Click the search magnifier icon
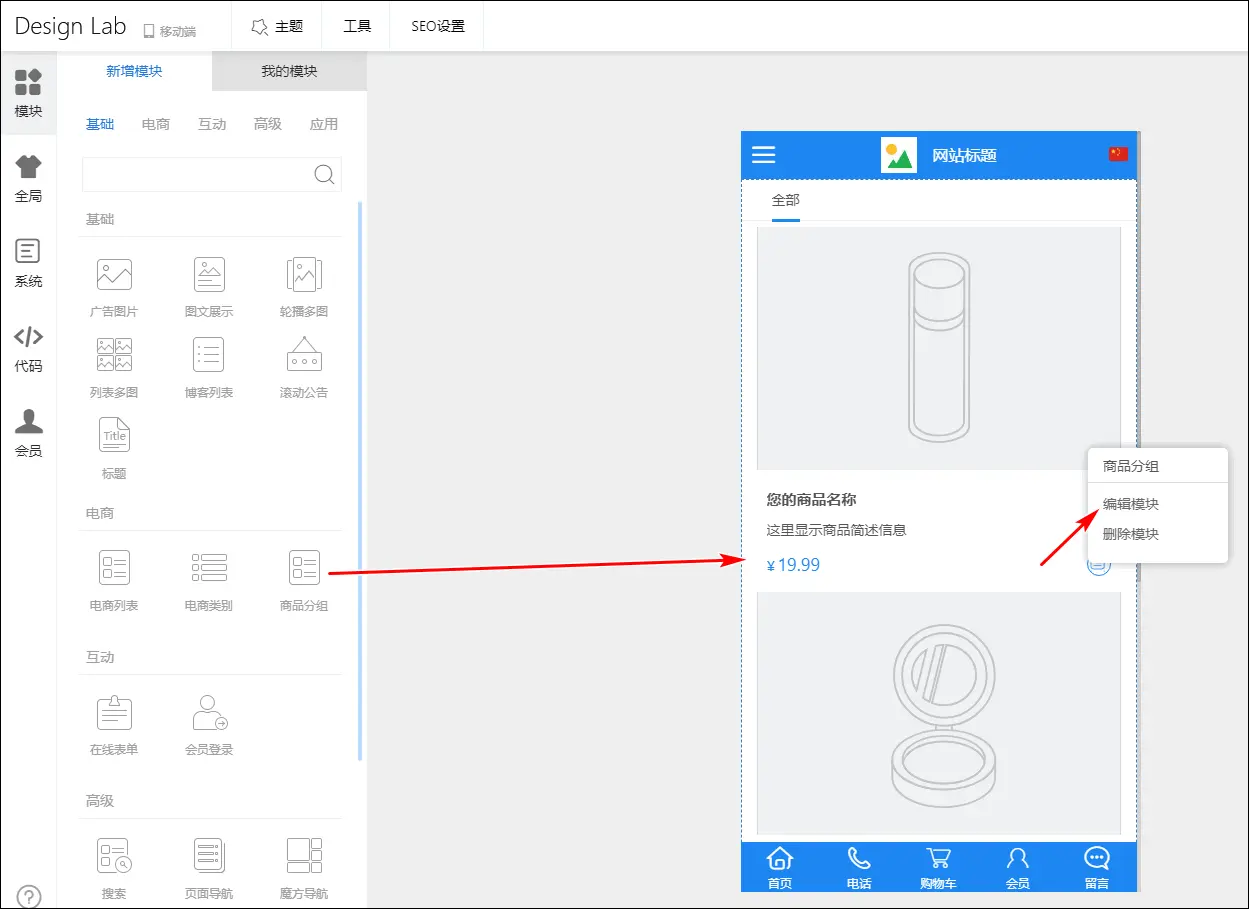Viewport: 1249px width, 909px height. tap(324, 175)
